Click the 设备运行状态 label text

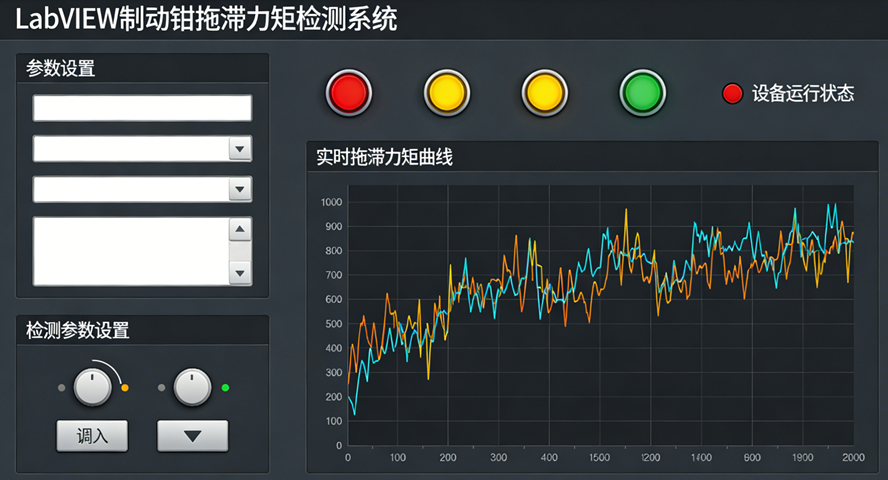click(x=803, y=94)
